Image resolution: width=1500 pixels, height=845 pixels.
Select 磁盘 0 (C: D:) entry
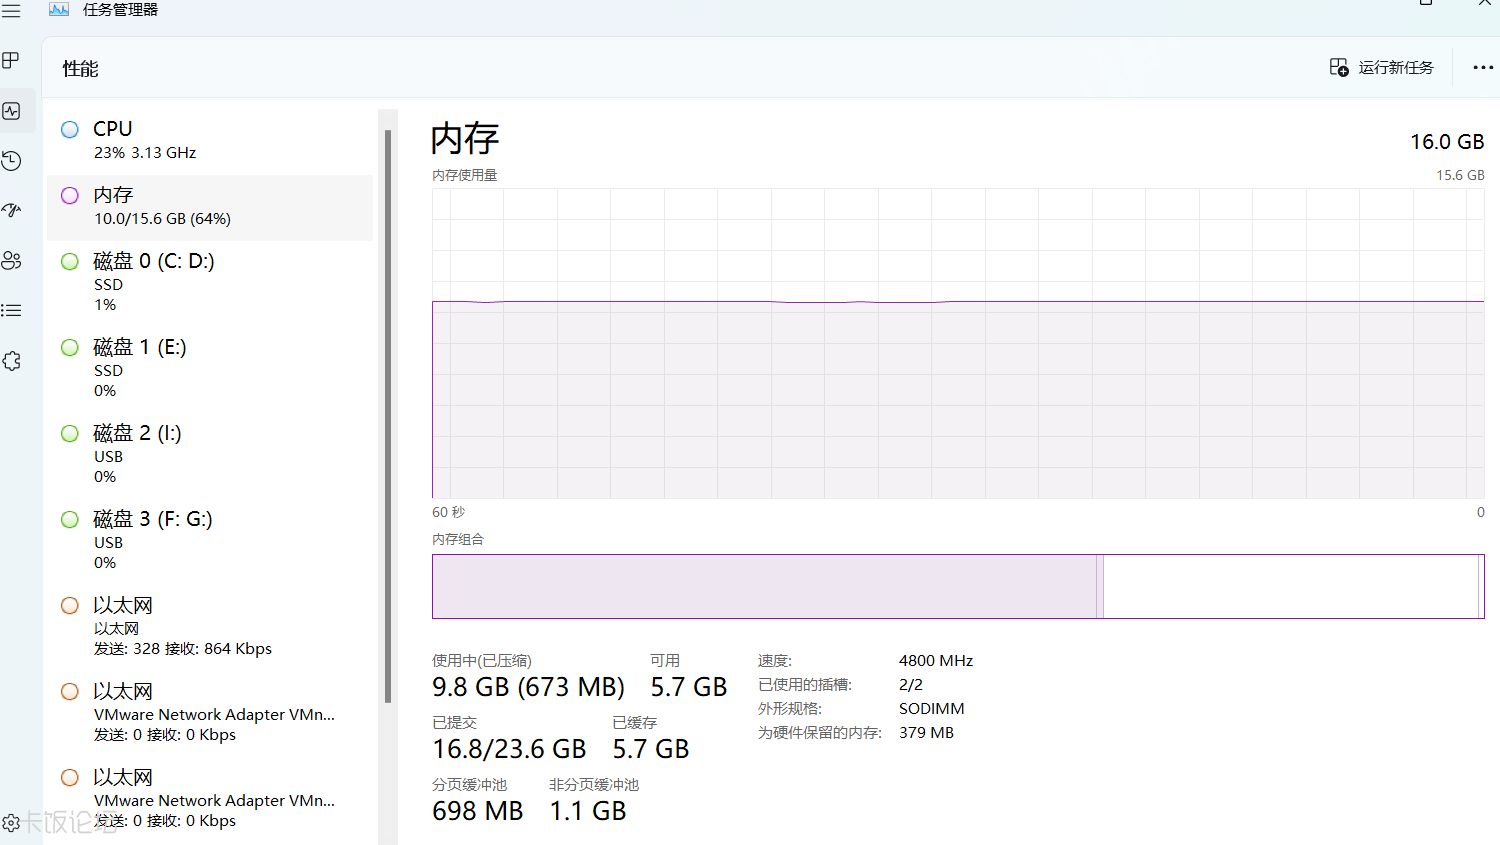point(210,283)
